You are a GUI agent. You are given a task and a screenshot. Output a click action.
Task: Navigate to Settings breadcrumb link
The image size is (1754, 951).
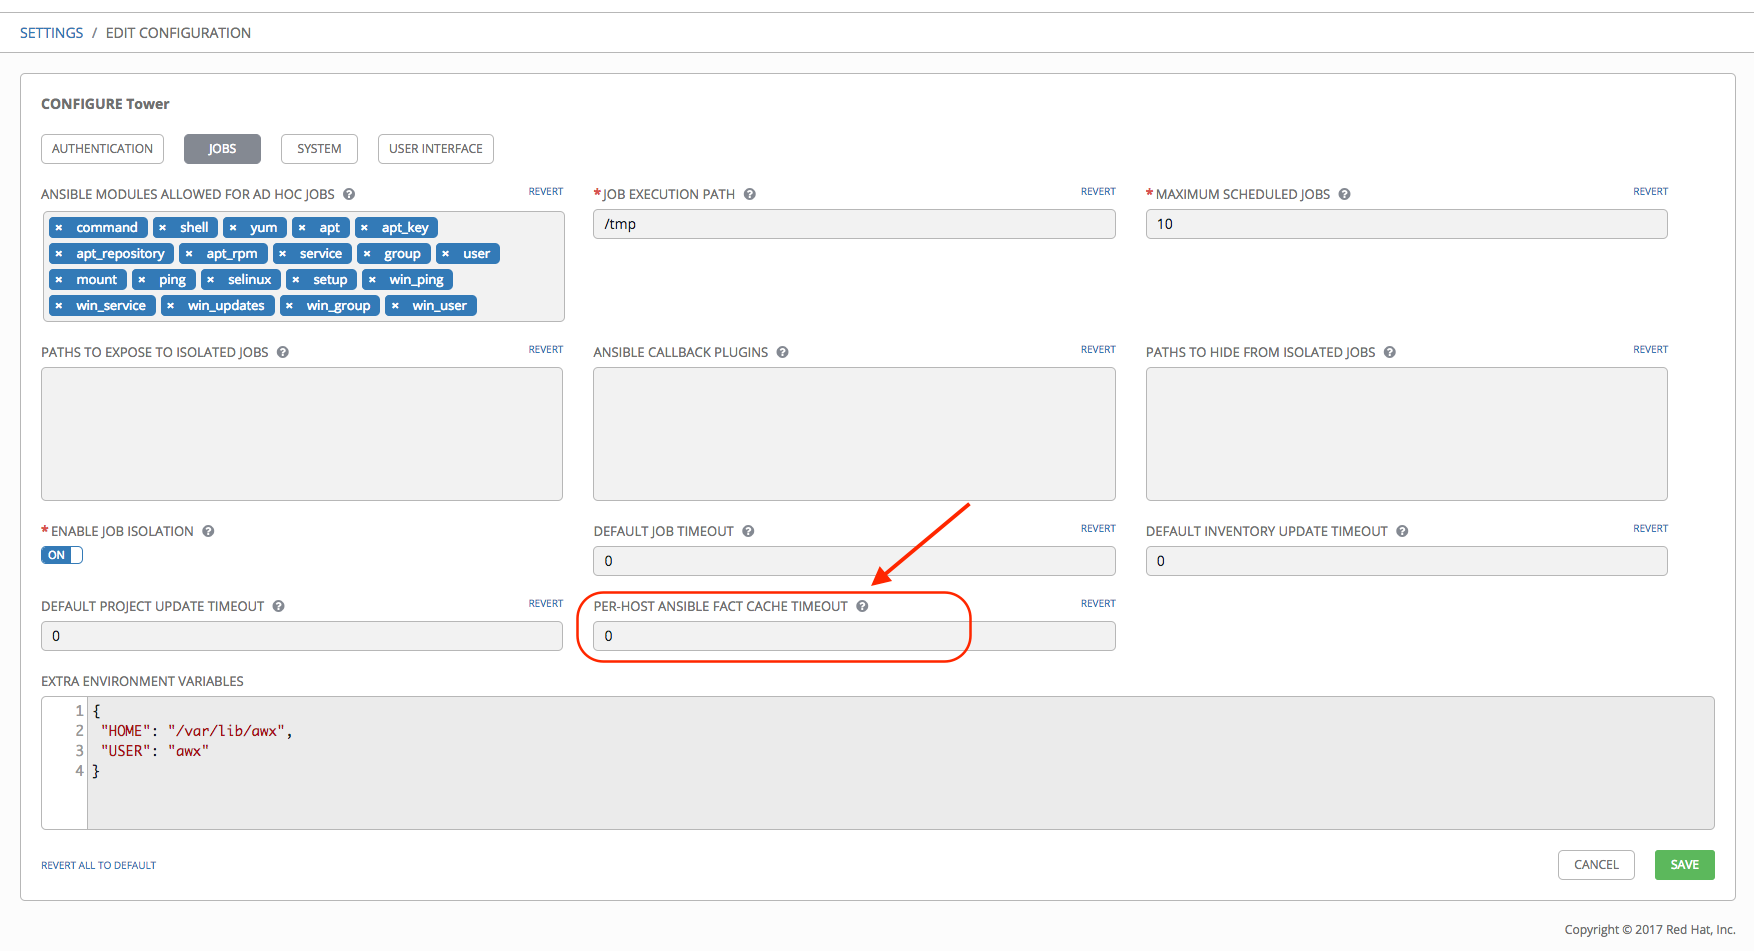(52, 33)
